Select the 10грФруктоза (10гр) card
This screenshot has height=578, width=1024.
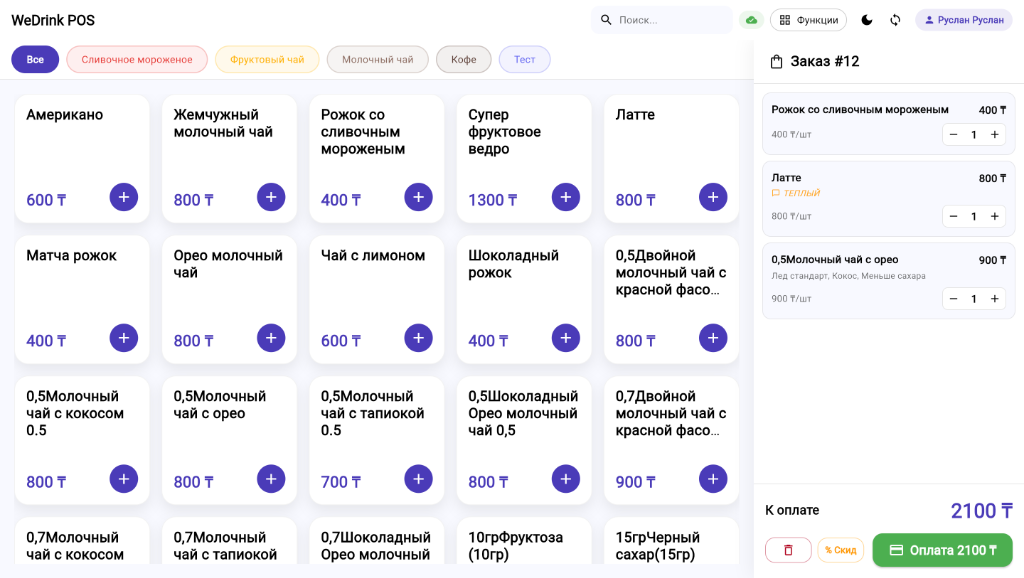[x=524, y=541]
